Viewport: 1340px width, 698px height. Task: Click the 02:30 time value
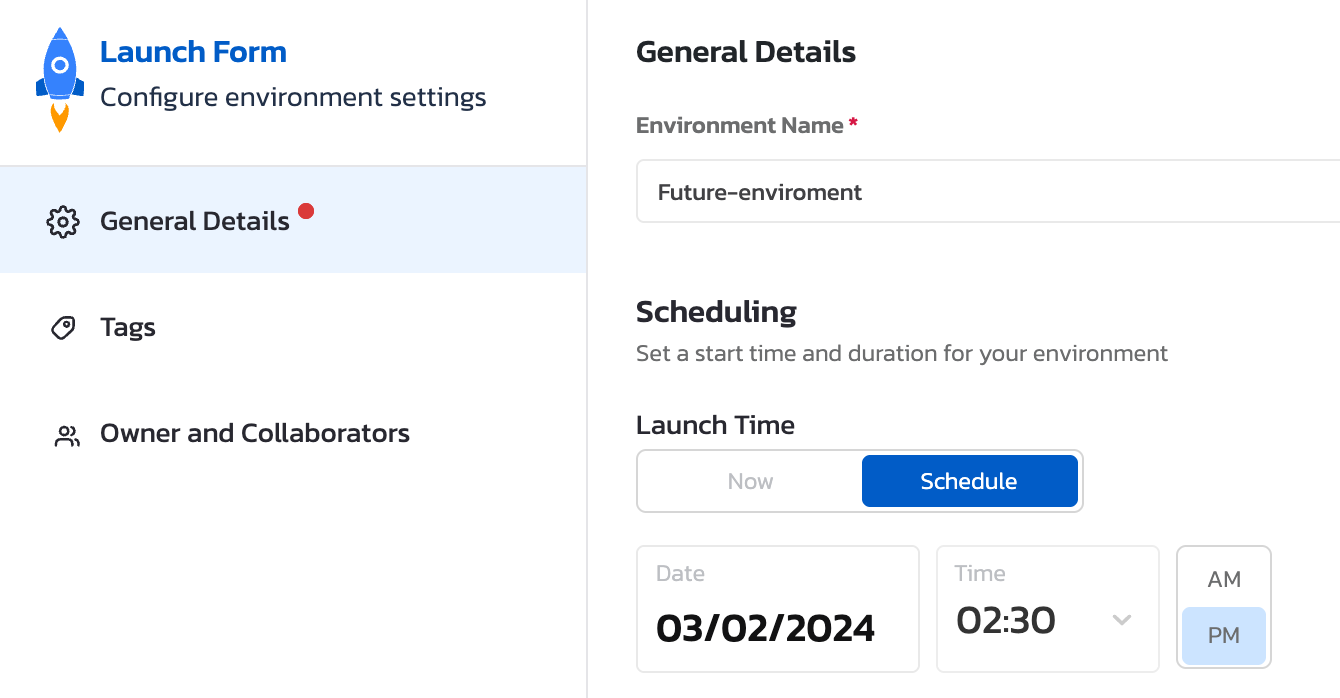pos(1006,621)
